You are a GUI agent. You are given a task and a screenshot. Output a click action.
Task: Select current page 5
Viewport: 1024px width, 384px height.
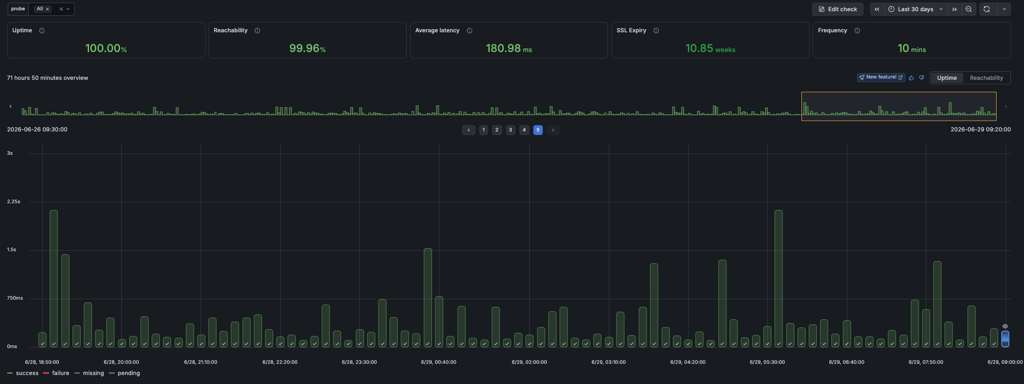(537, 130)
